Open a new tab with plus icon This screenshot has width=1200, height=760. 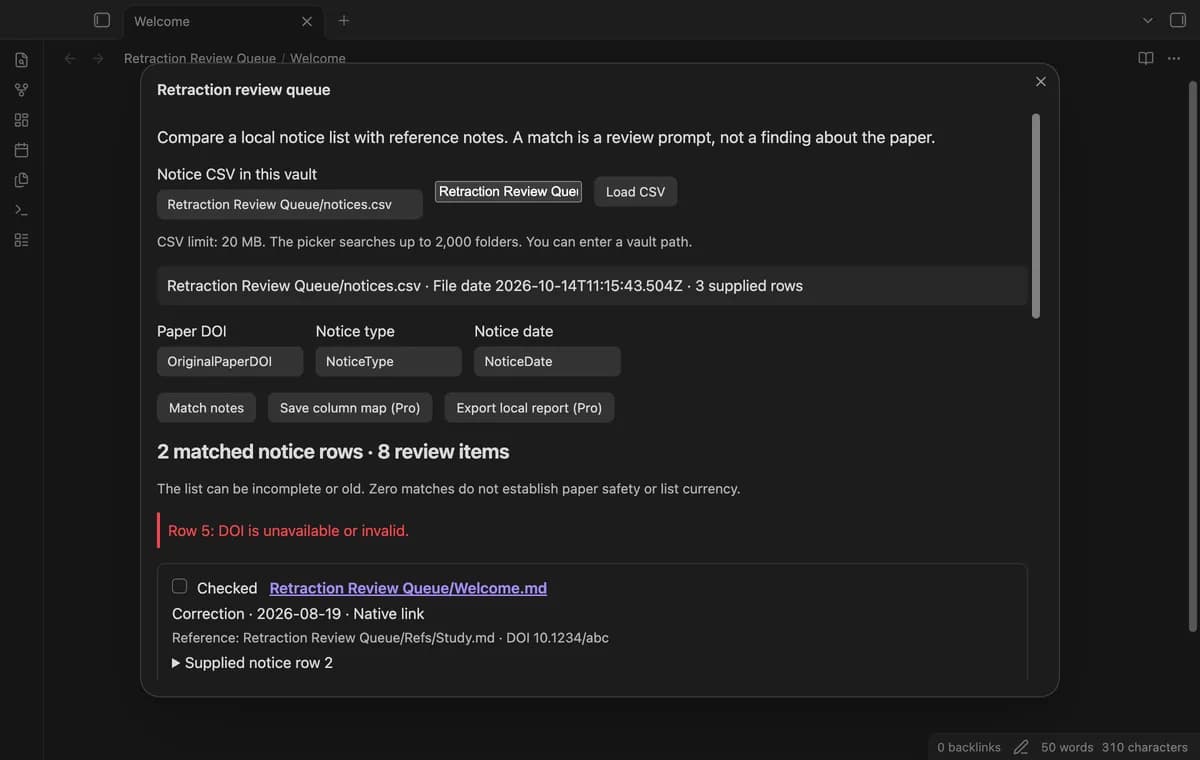(343, 20)
